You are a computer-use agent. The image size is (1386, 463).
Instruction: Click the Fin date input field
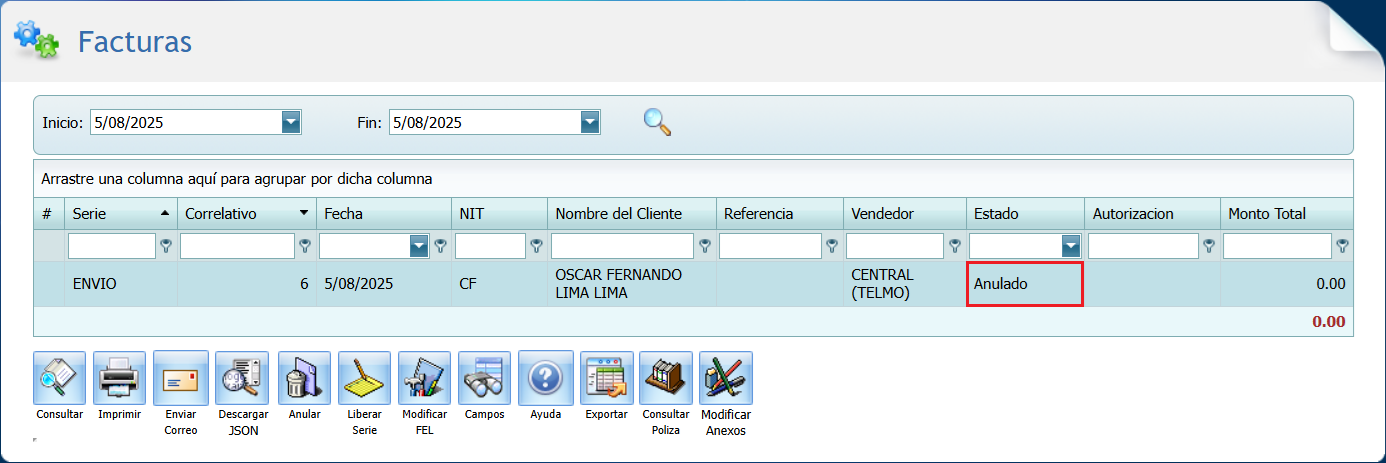pyautogui.click(x=485, y=122)
